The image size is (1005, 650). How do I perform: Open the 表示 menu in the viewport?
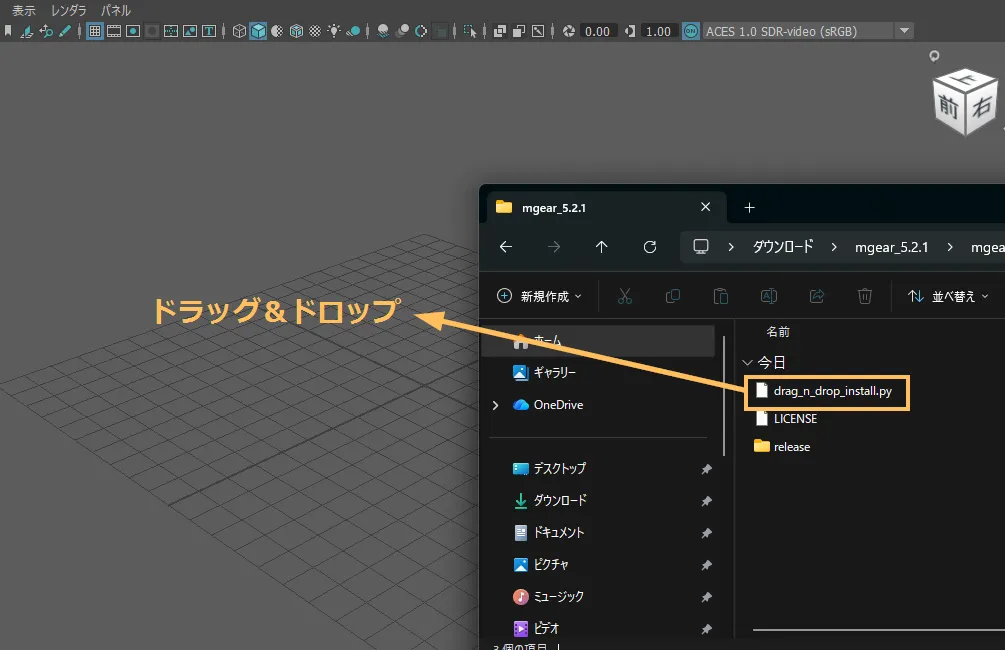coord(24,10)
